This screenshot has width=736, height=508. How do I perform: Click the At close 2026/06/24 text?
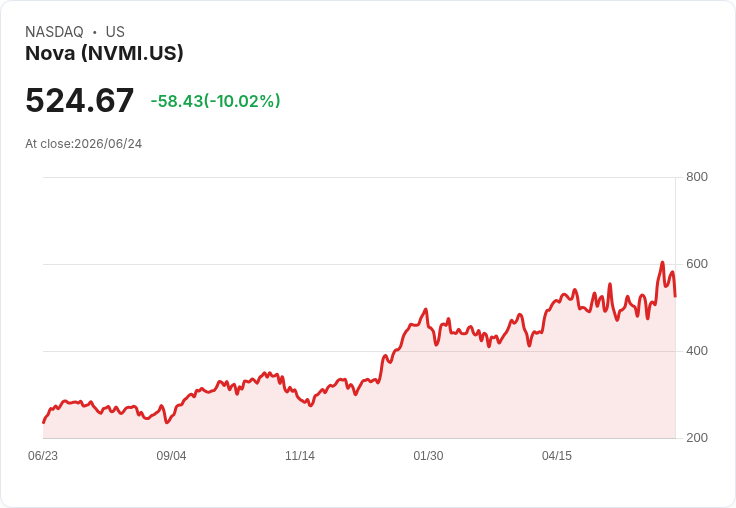(x=84, y=144)
